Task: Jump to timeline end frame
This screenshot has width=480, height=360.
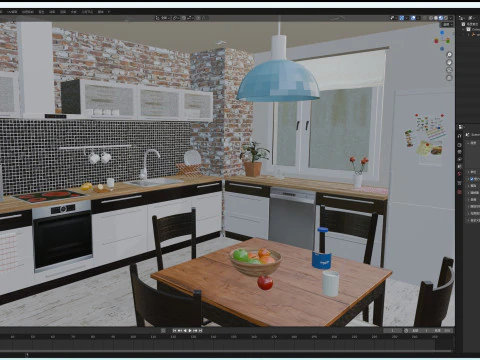Action: (x=200, y=331)
